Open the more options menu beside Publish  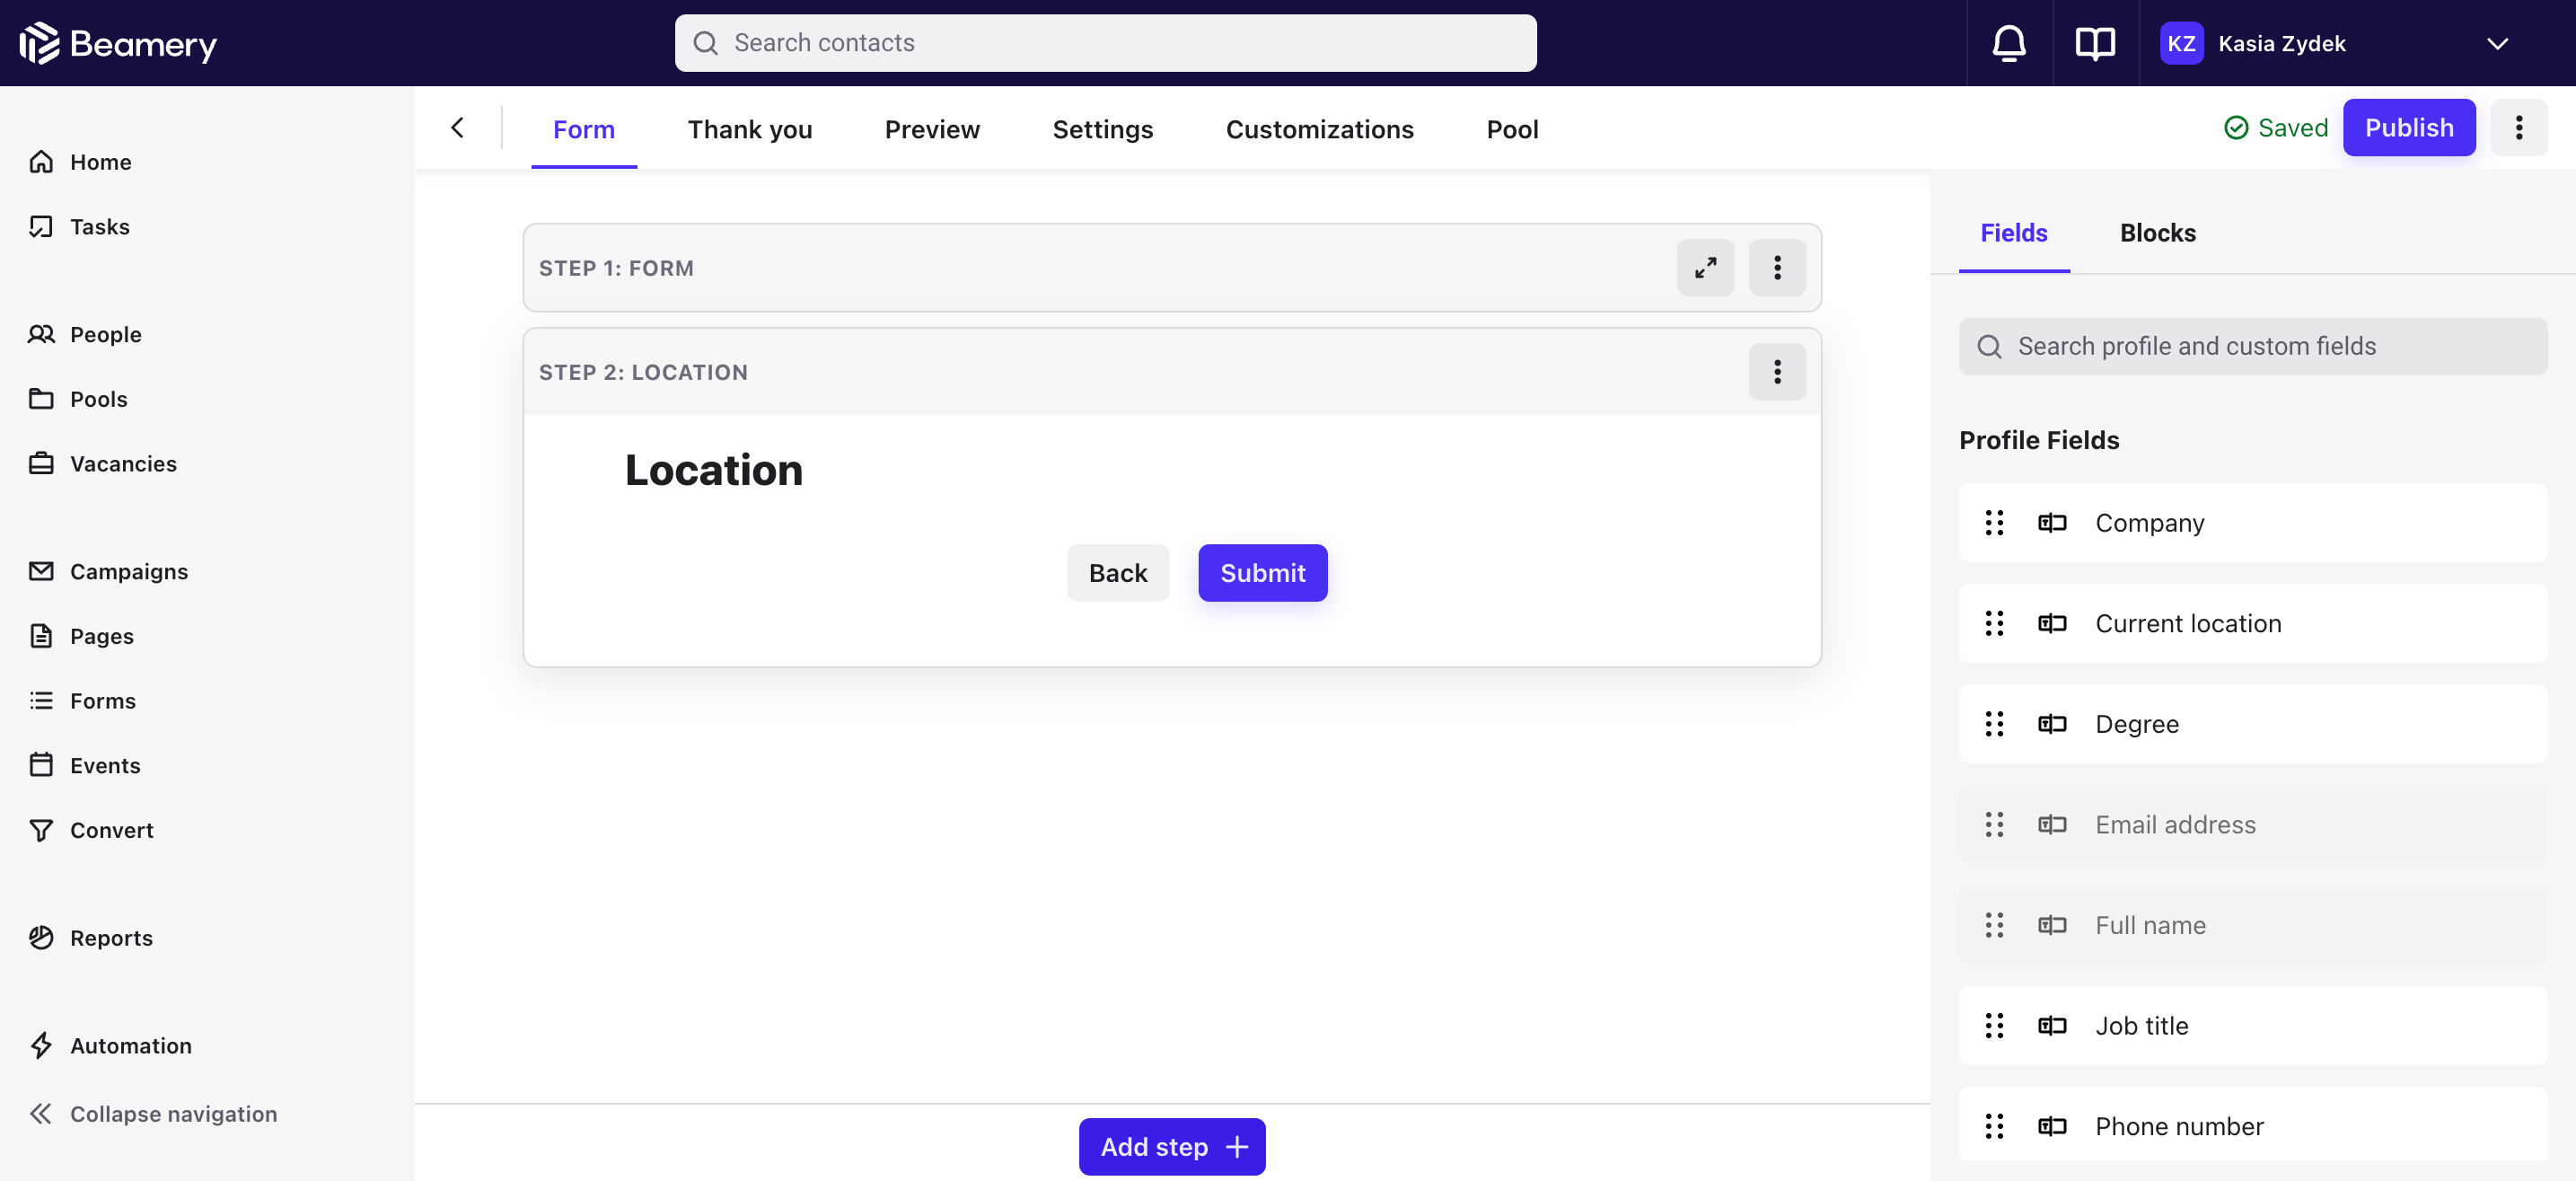[x=2518, y=128]
